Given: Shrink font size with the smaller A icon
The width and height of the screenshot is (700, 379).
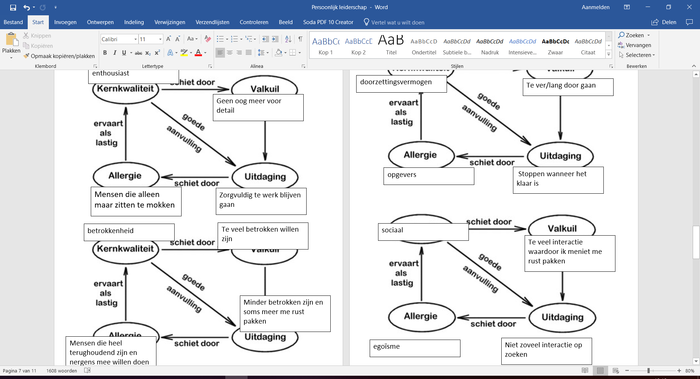Looking at the screenshot, I should point(178,39).
